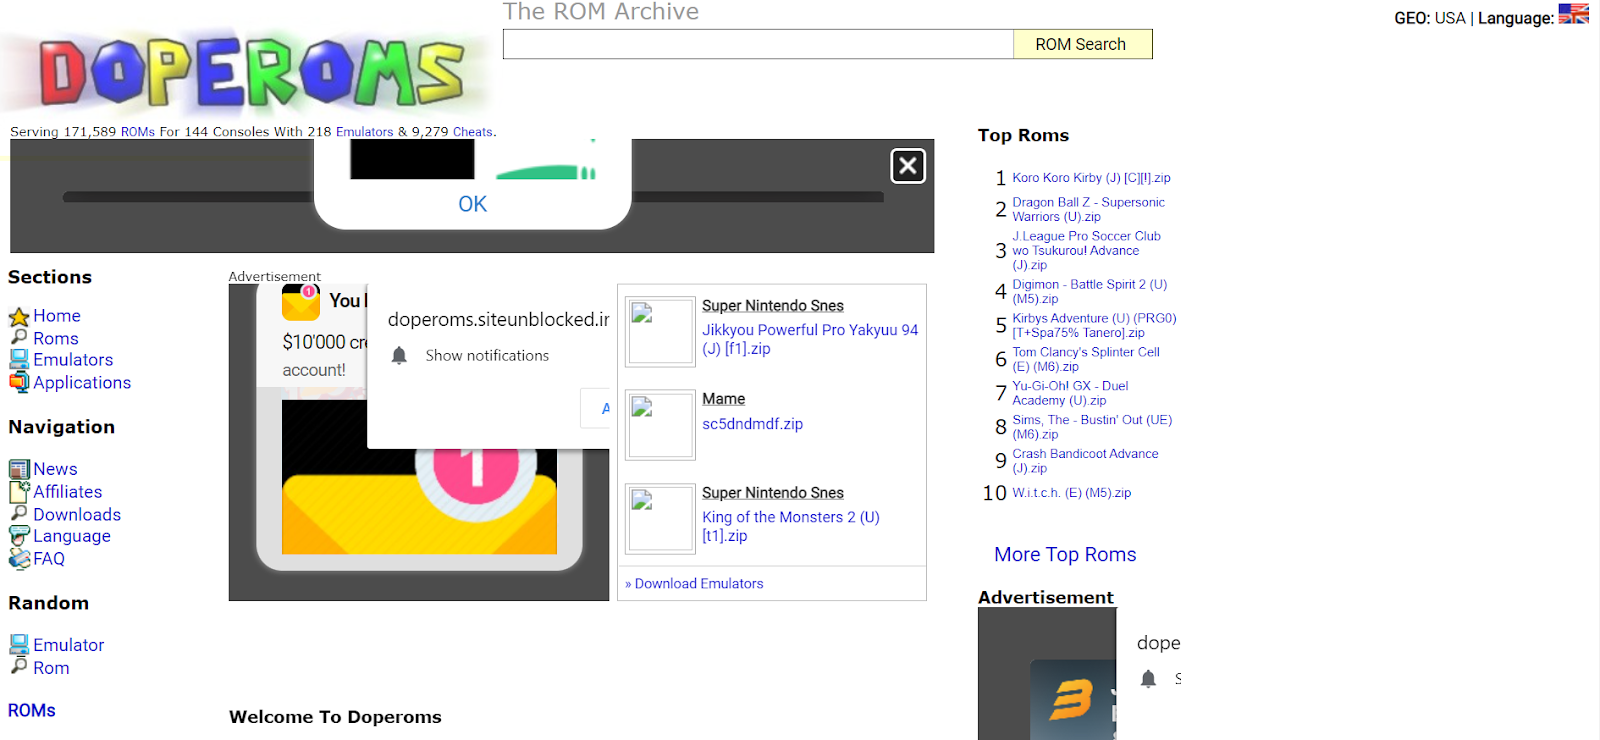Click the FAQ icon in Navigation
This screenshot has width=1600, height=740.
[19, 559]
